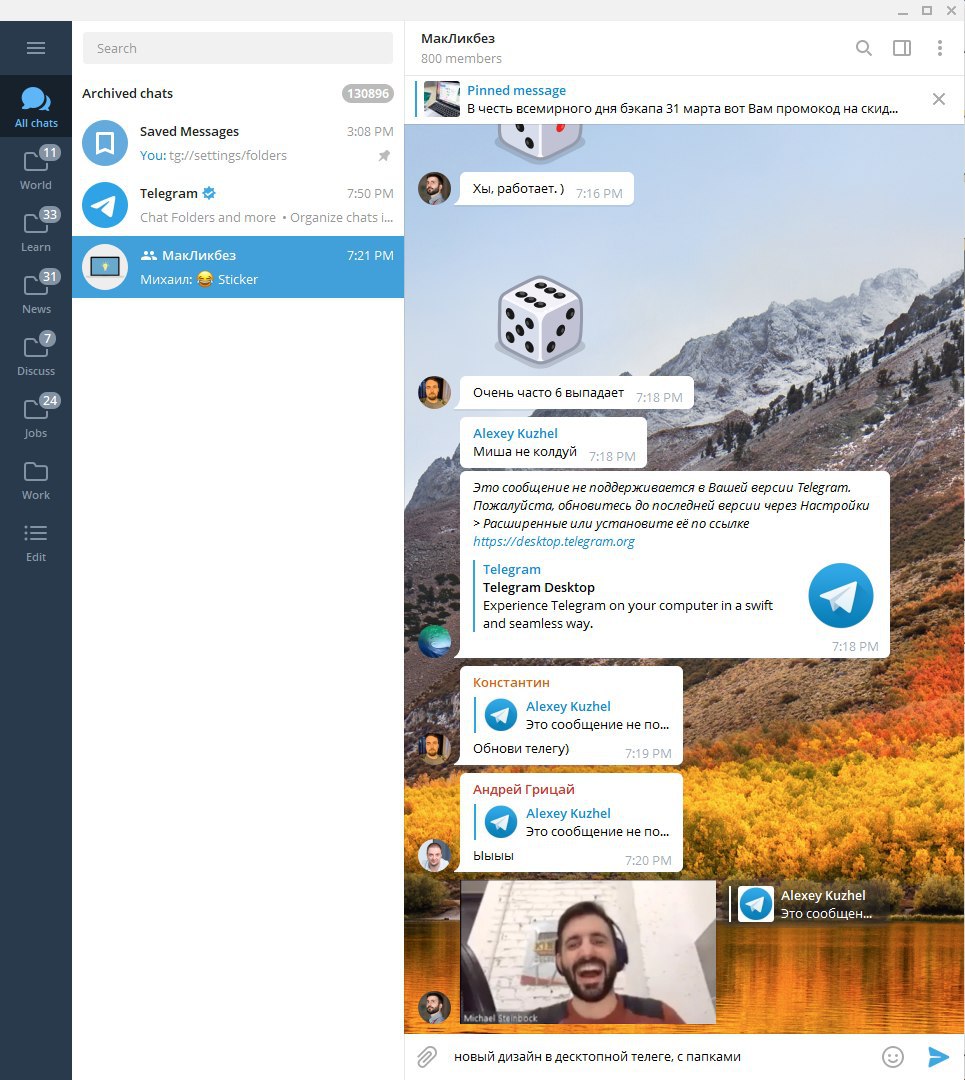Open the Saved Messages chat
This screenshot has width=965, height=1080.
238,143
